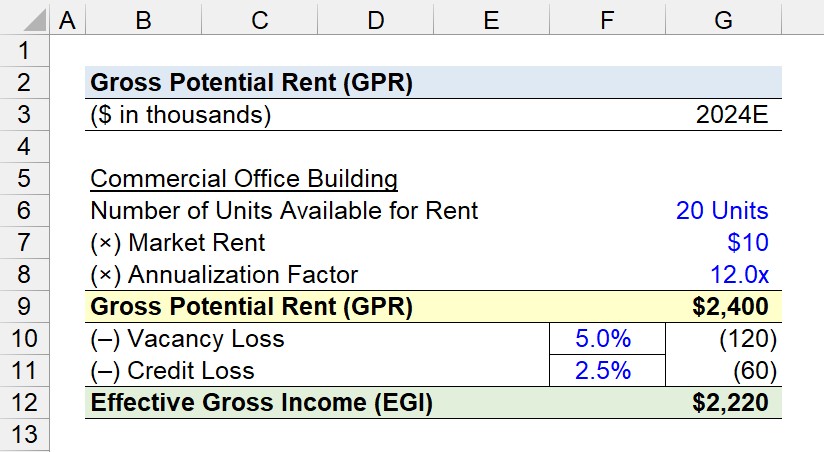Select column B header

click(x=143, y=20)
